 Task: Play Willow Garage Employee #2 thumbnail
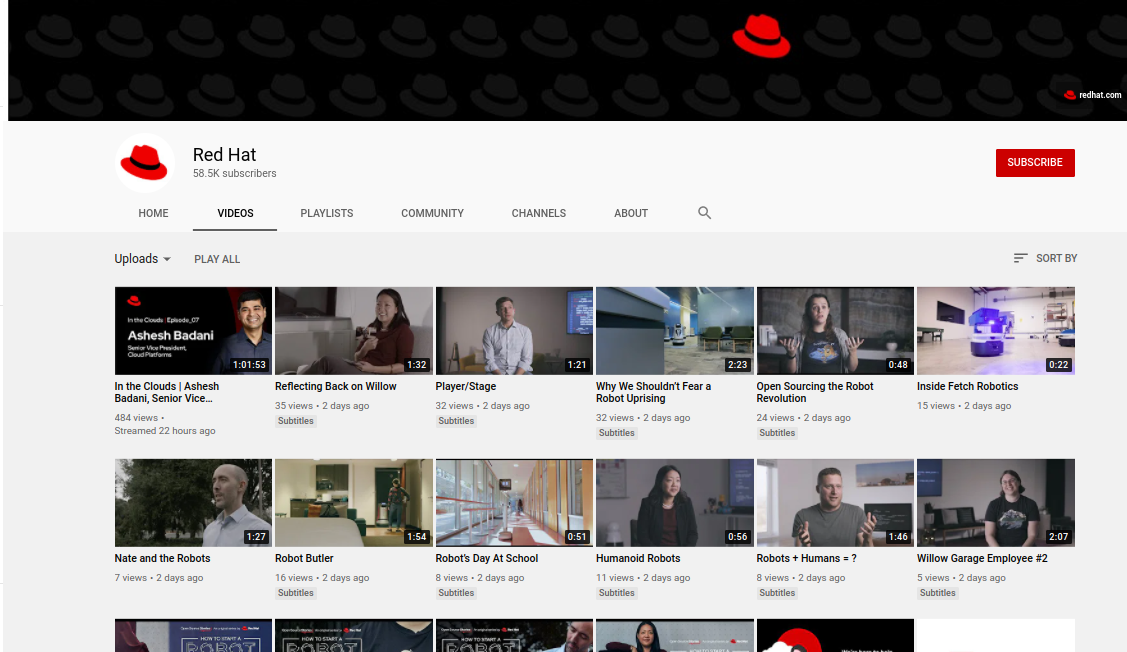coord(995,502)
